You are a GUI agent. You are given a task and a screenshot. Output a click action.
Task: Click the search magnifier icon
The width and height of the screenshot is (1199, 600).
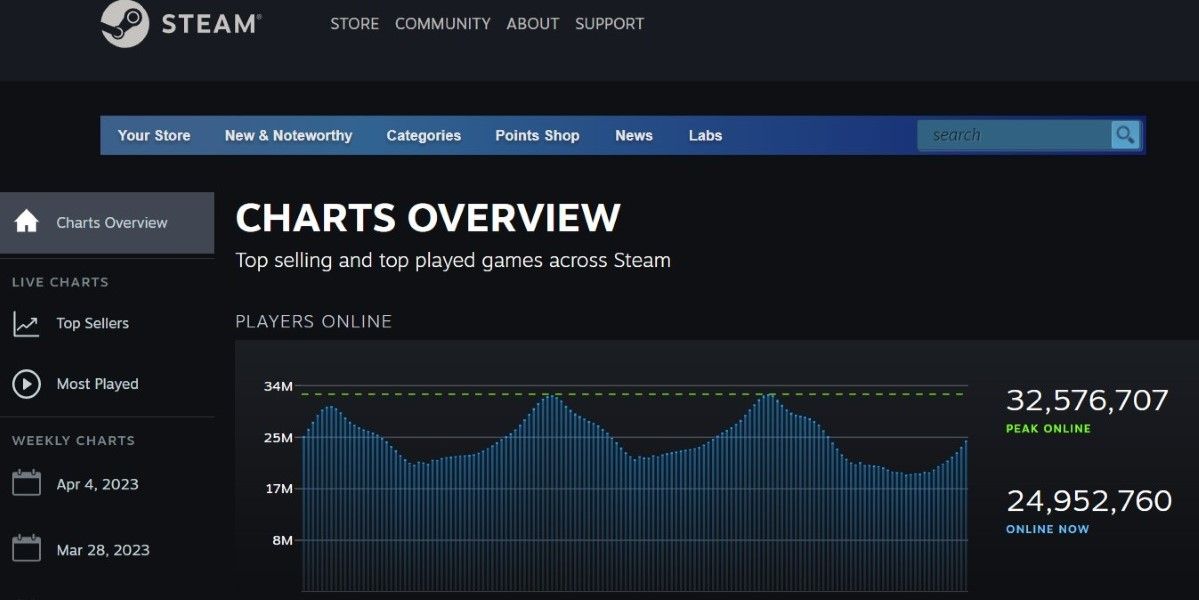[x=1125, y=135]
